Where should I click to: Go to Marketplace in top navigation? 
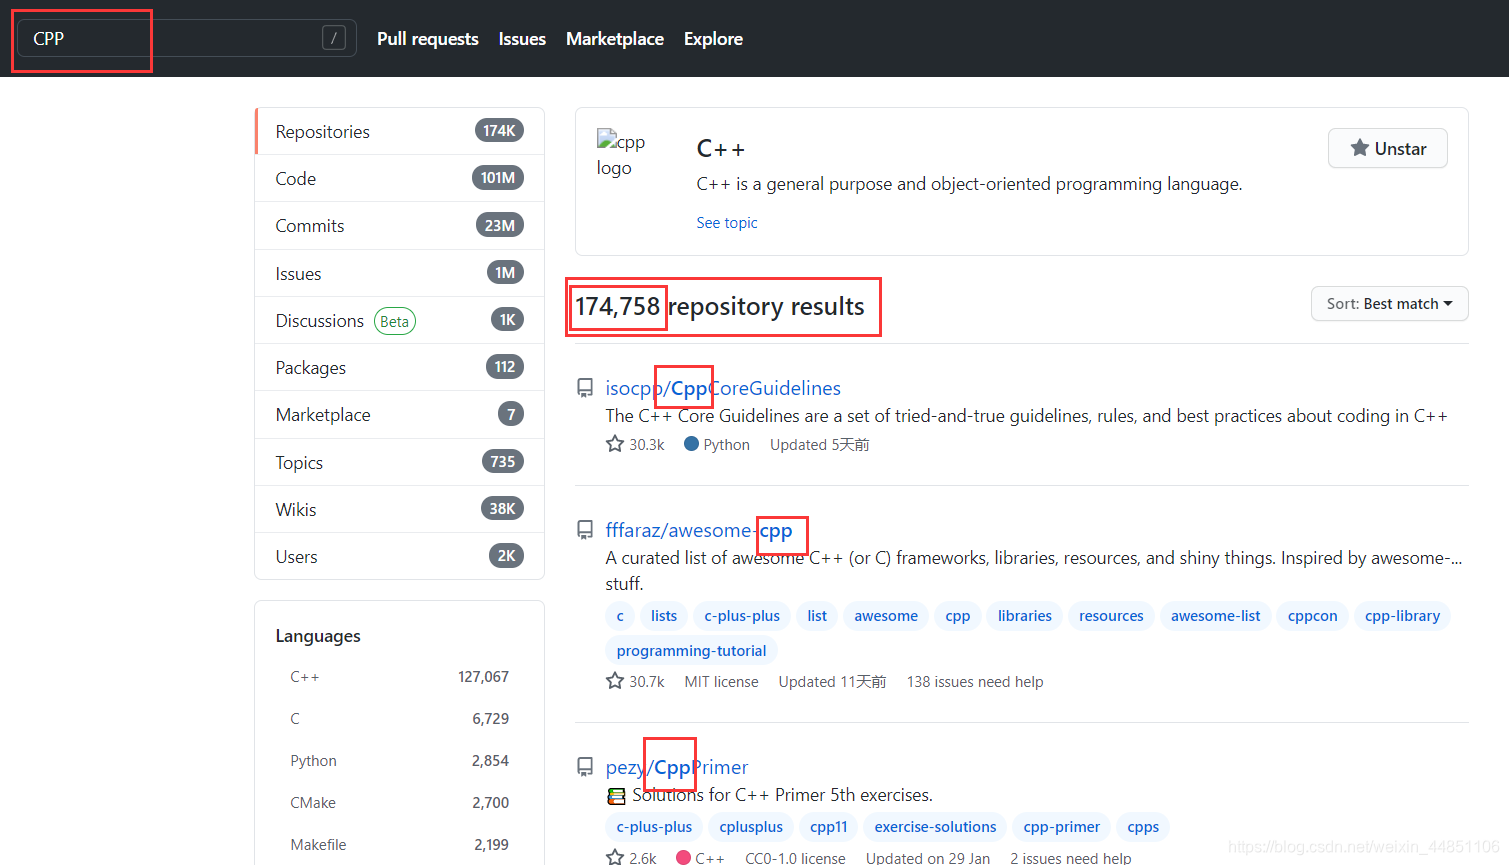pyautogui.click(x=615, y=39)
